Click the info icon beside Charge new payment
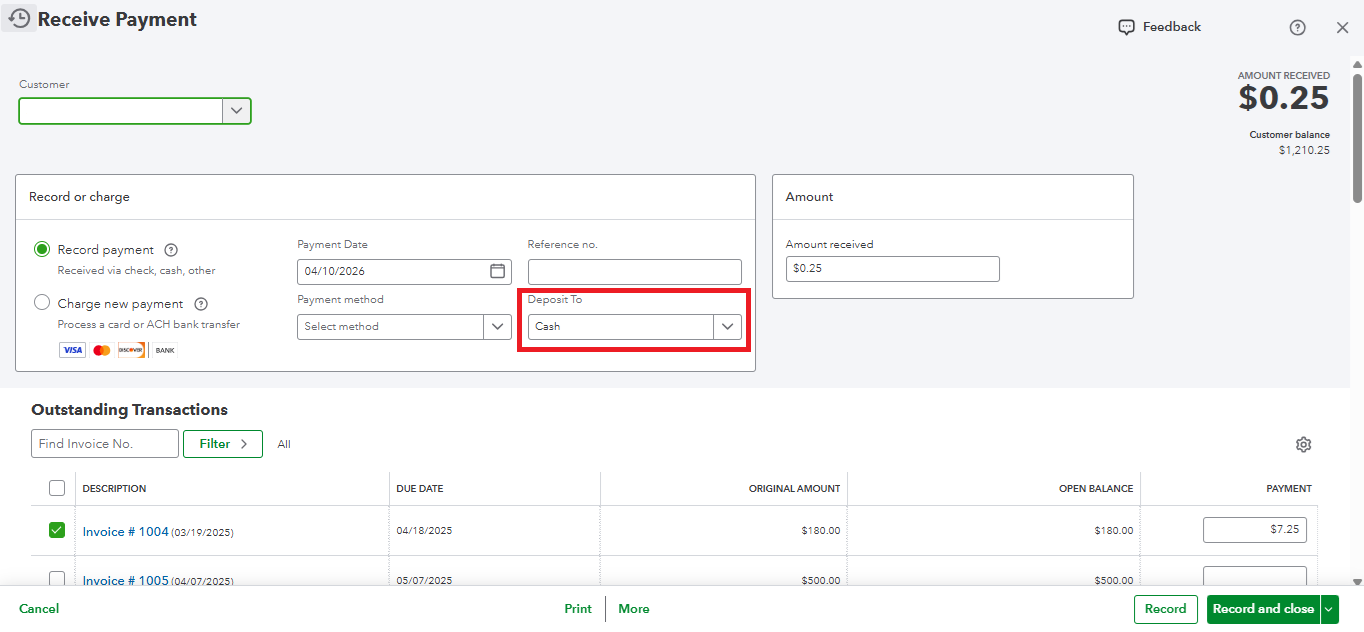 [x=200, y=304]
